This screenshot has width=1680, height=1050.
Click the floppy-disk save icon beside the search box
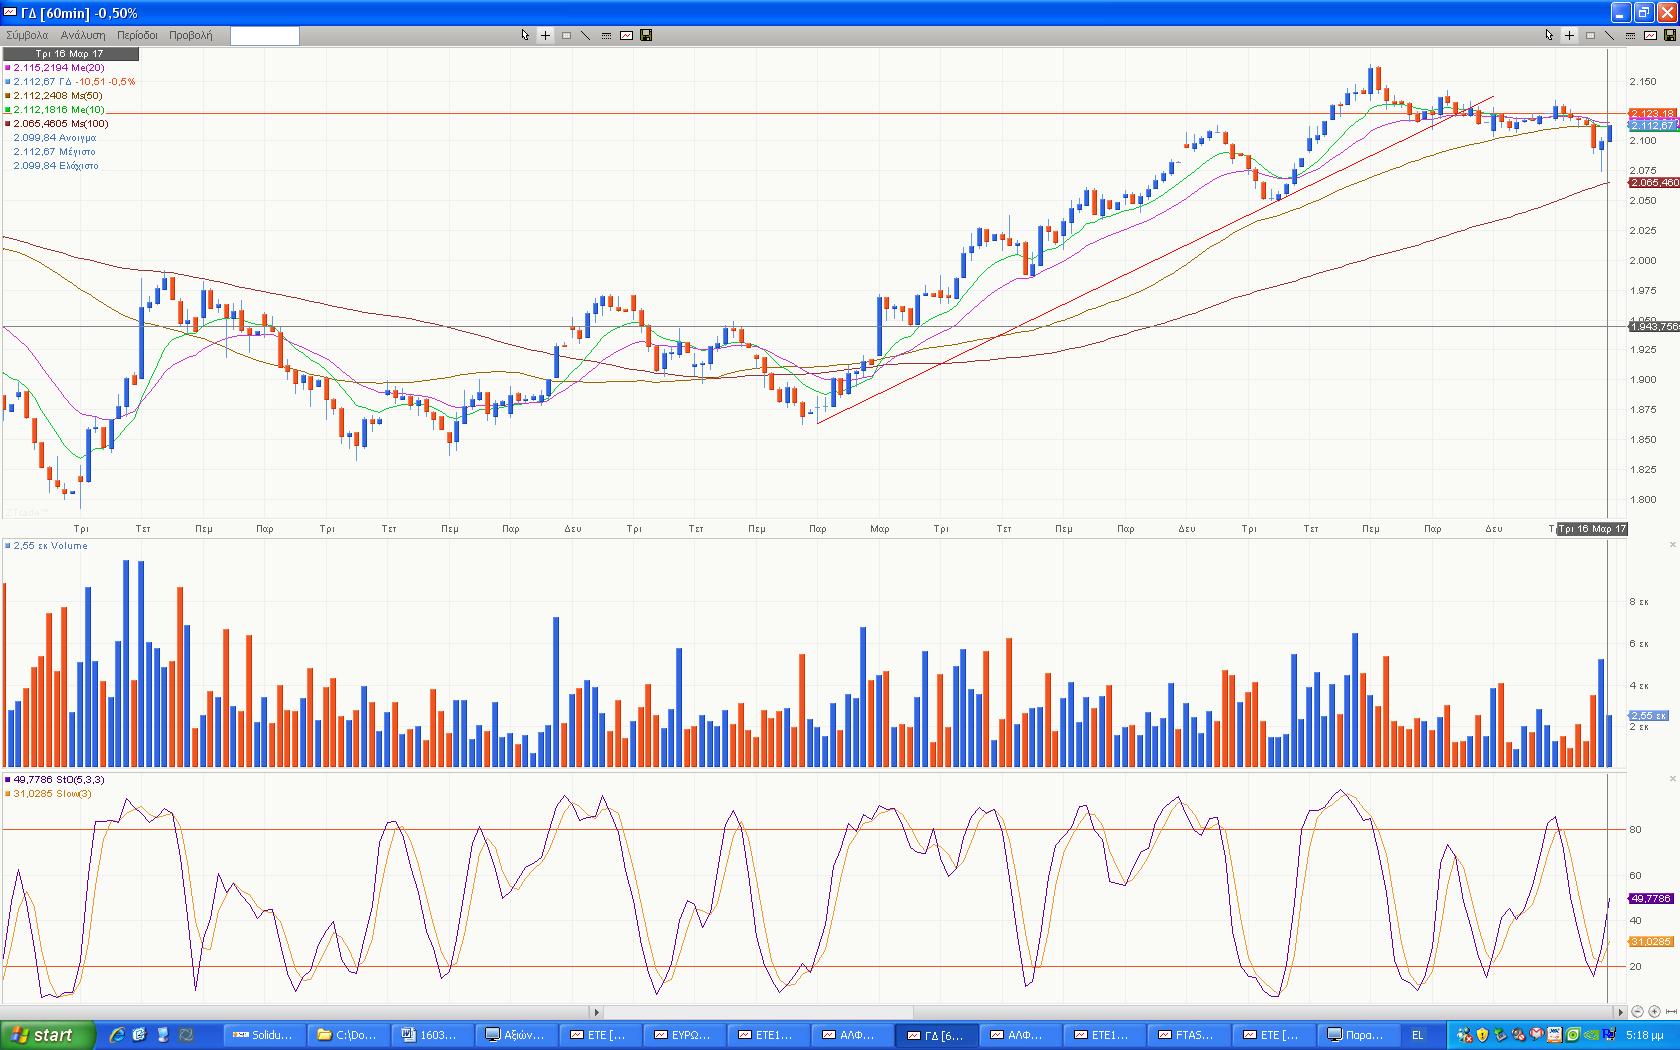tap(646, 35)
